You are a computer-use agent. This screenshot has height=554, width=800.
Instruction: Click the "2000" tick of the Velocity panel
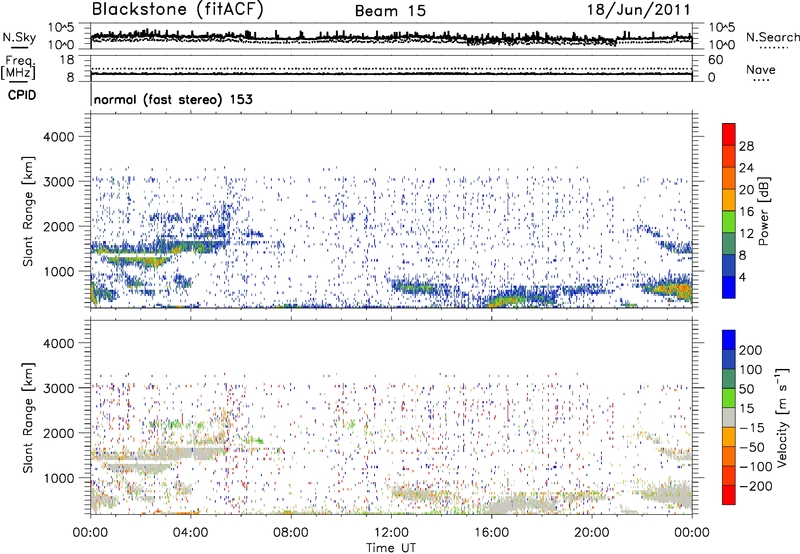point(59,433)
